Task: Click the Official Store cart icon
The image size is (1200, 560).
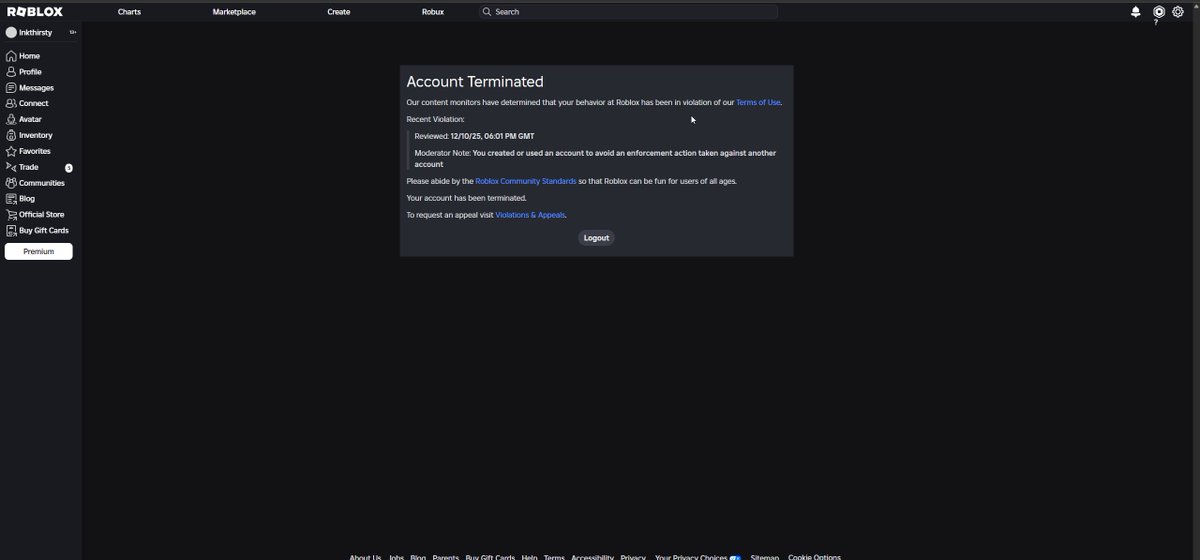Action: 11,214
